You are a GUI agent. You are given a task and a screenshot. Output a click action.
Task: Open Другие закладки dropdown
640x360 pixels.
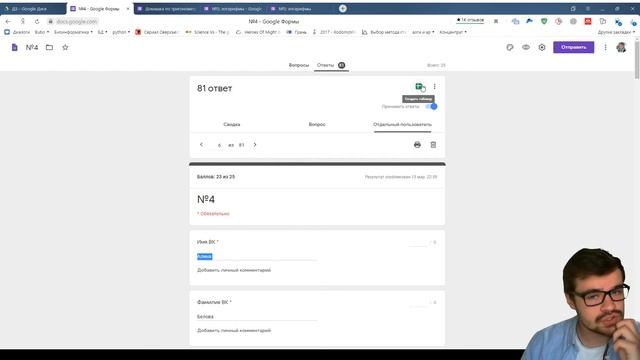(x=616, y=32)
